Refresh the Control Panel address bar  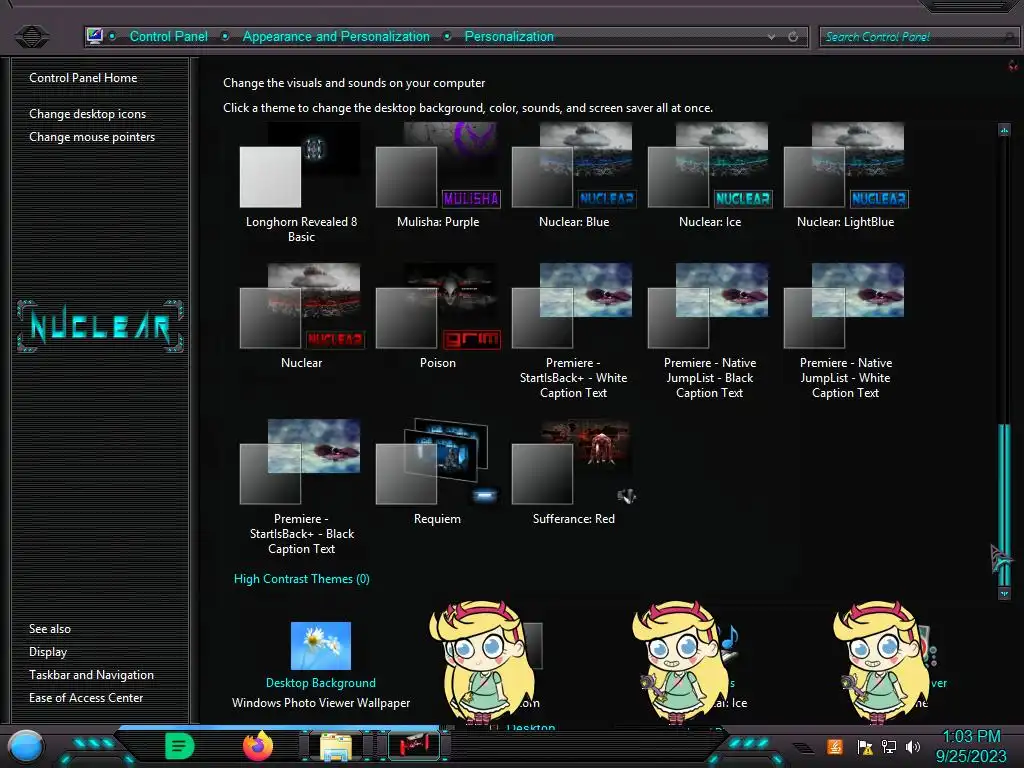[793, 37]
